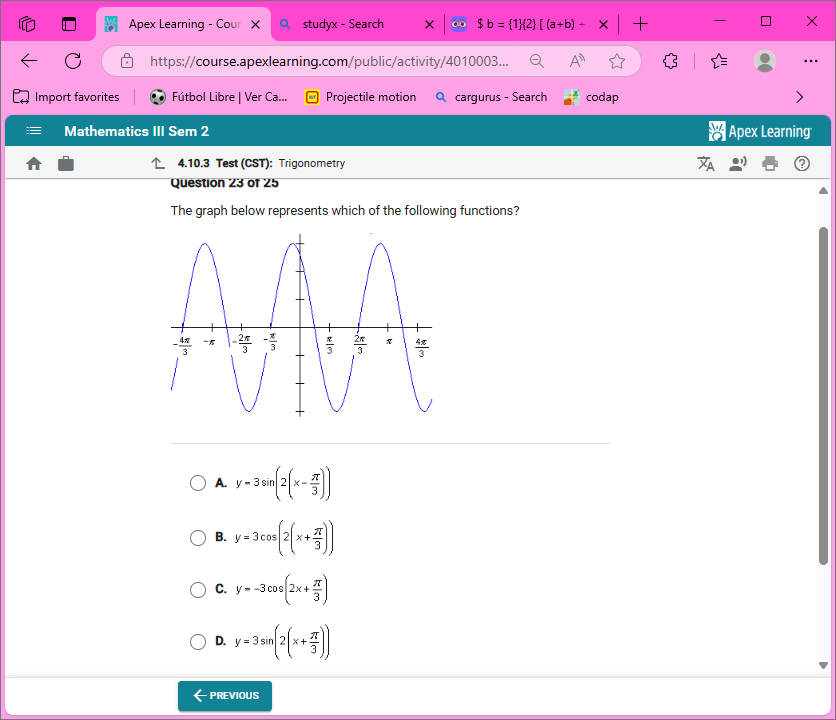
Task: Click the translate language icon
Action: (706, 162)
